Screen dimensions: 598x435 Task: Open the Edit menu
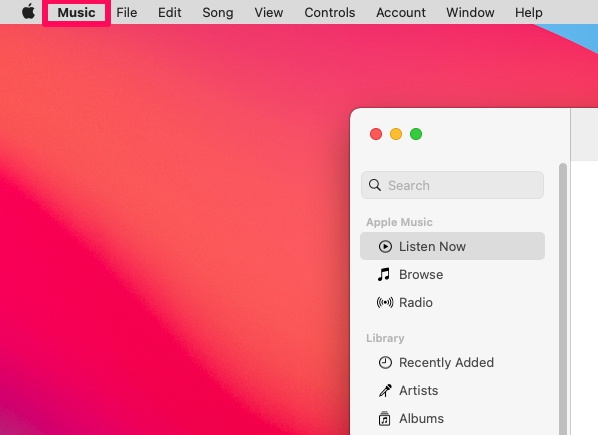[x=169, y=13]
